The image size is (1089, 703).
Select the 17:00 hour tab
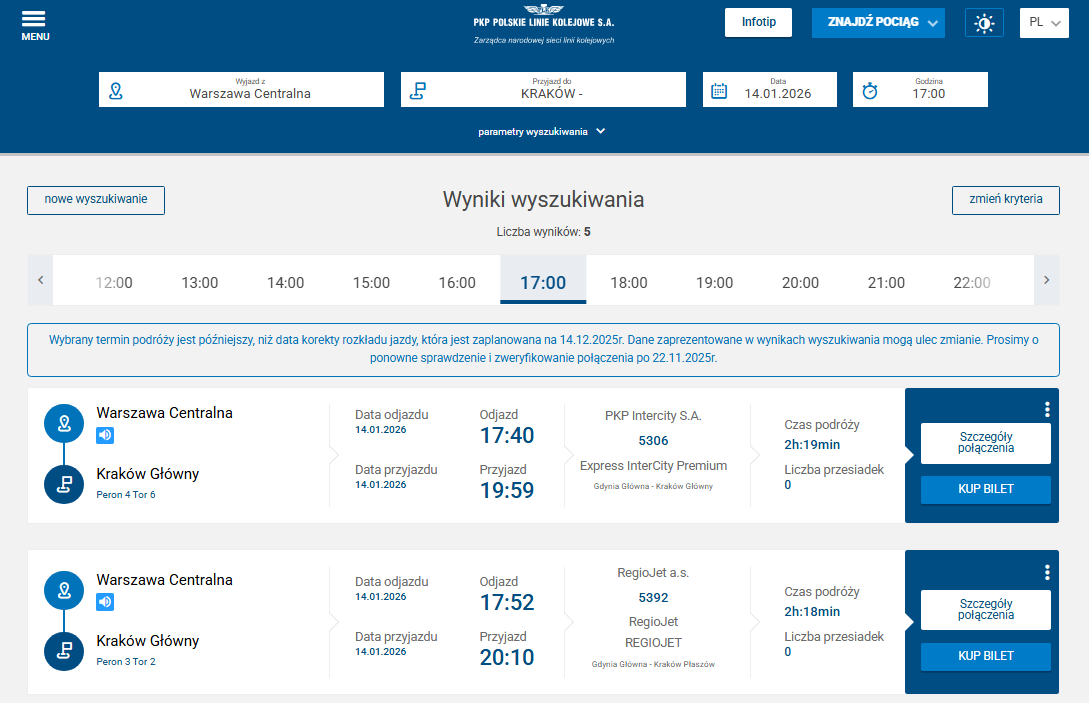click(543, 281)
